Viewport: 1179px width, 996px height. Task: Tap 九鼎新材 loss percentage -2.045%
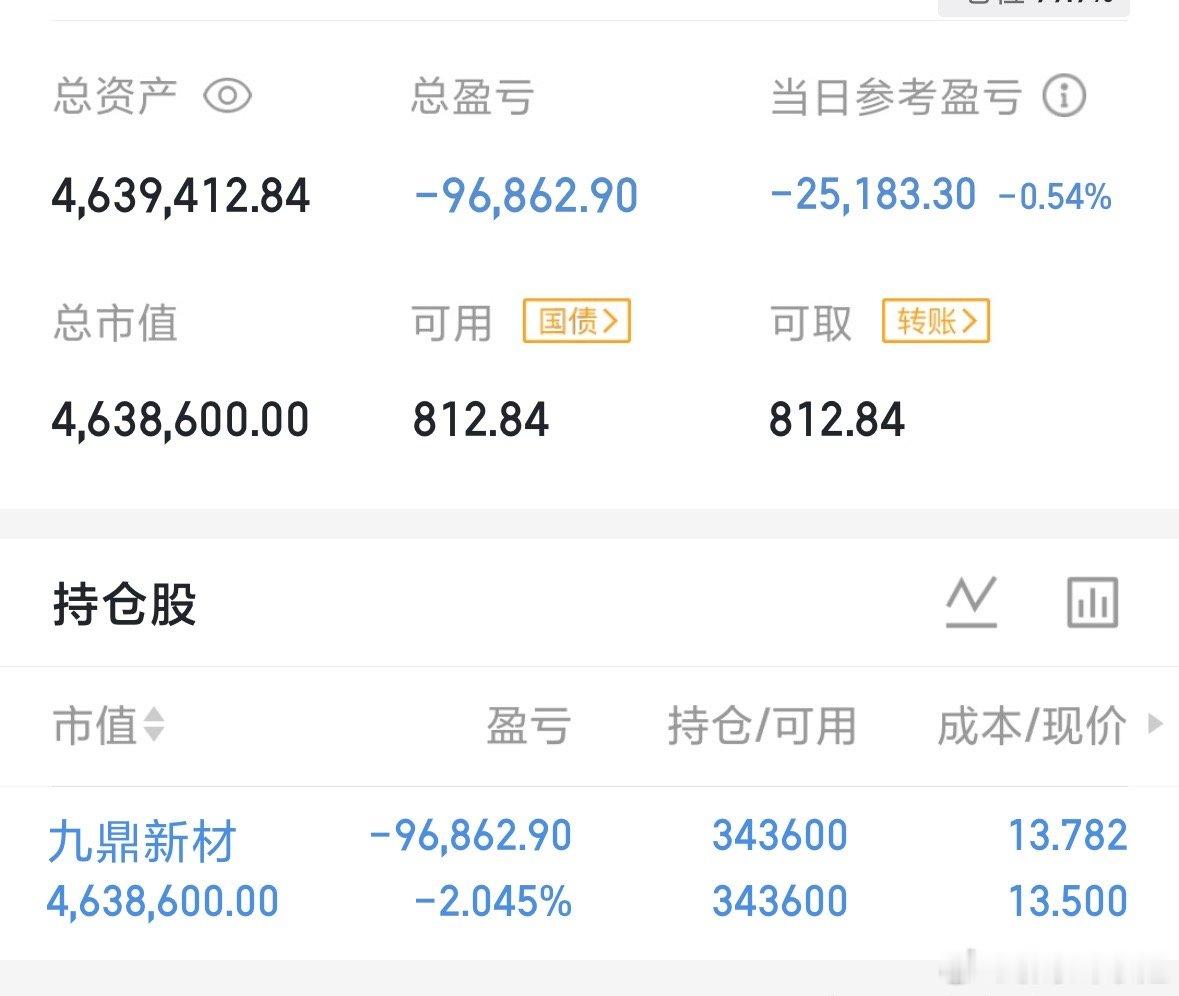point(493,902)
